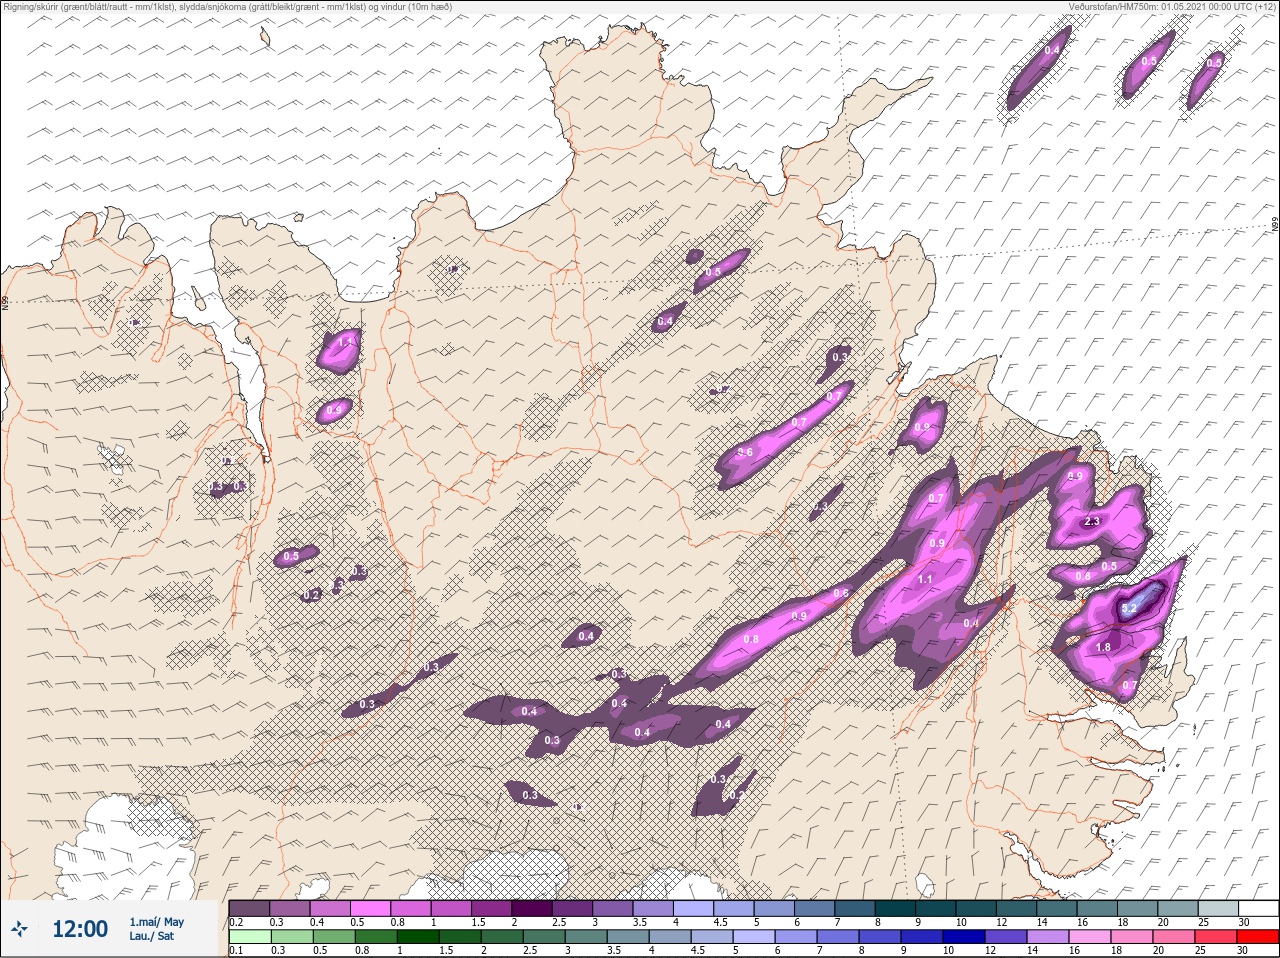Select the 0.5 green swatch in lower legend row
The height and width of the screenshot is (958, 1280).
tap(333, 937)
